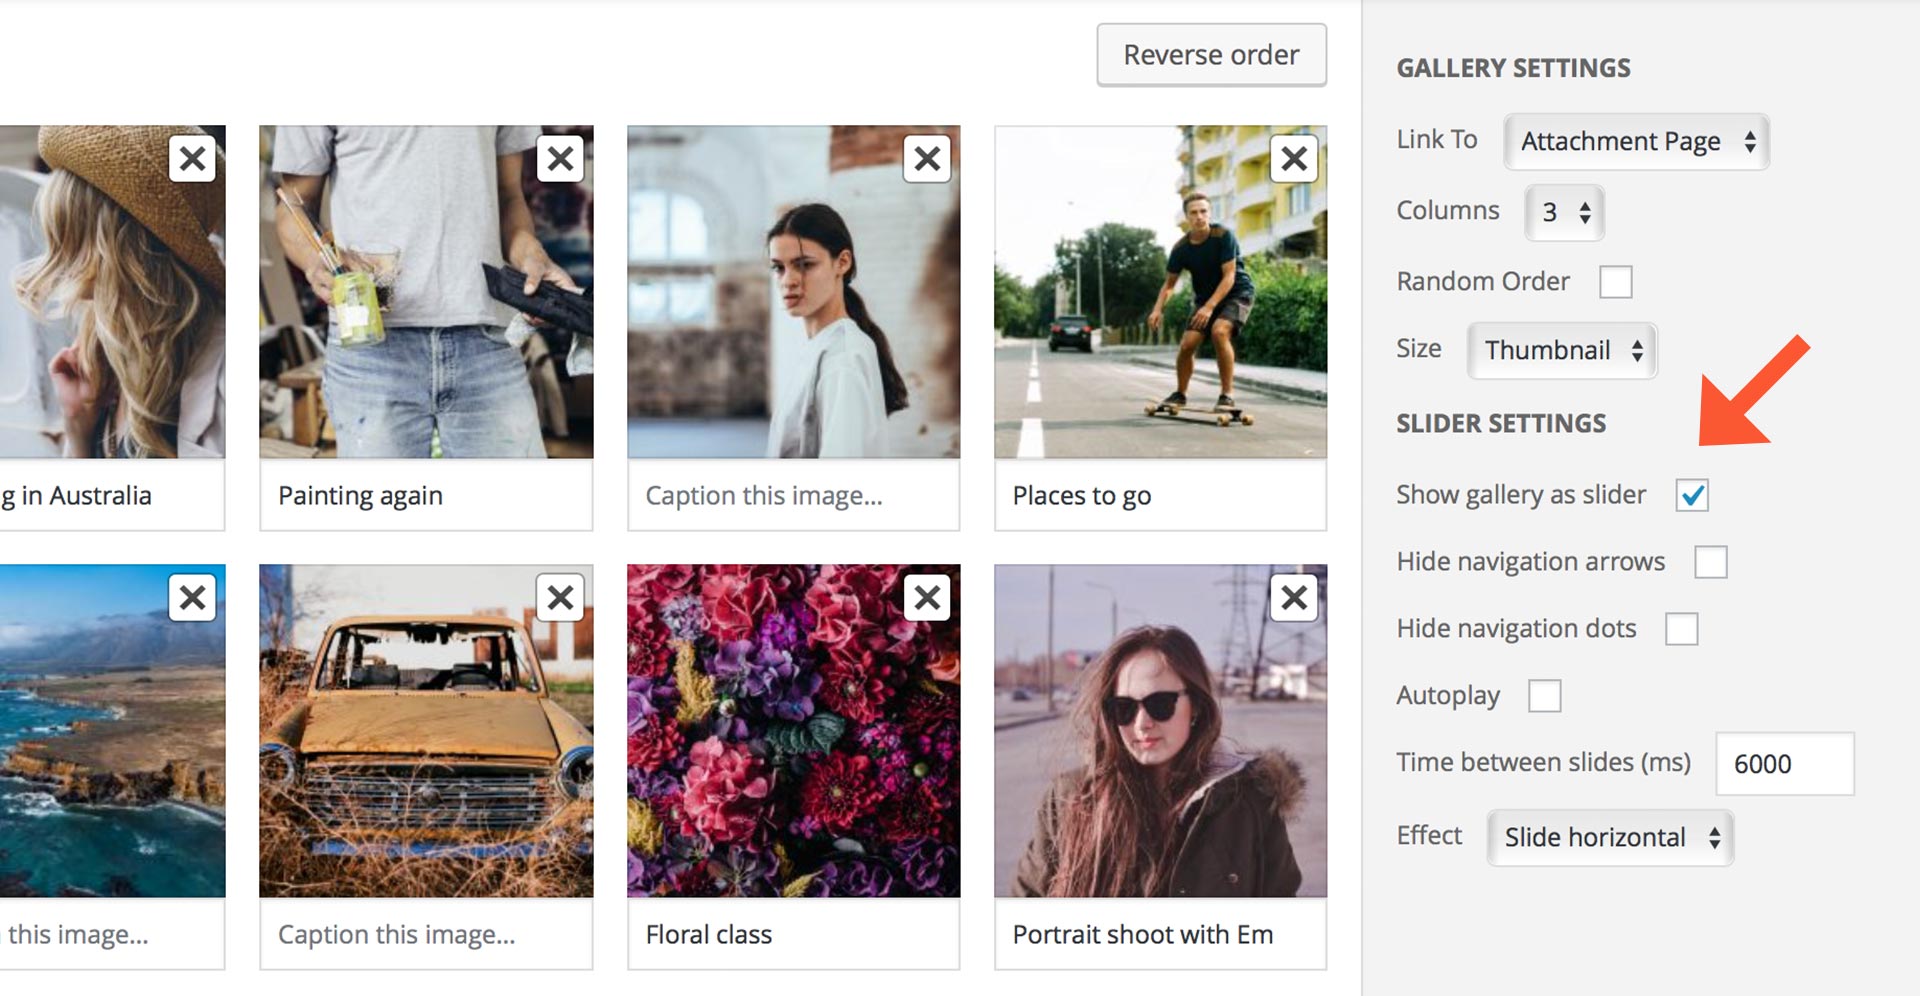Remove the rusty car image from gallery
1920x996 pixels.
click(x=560, y=597)
